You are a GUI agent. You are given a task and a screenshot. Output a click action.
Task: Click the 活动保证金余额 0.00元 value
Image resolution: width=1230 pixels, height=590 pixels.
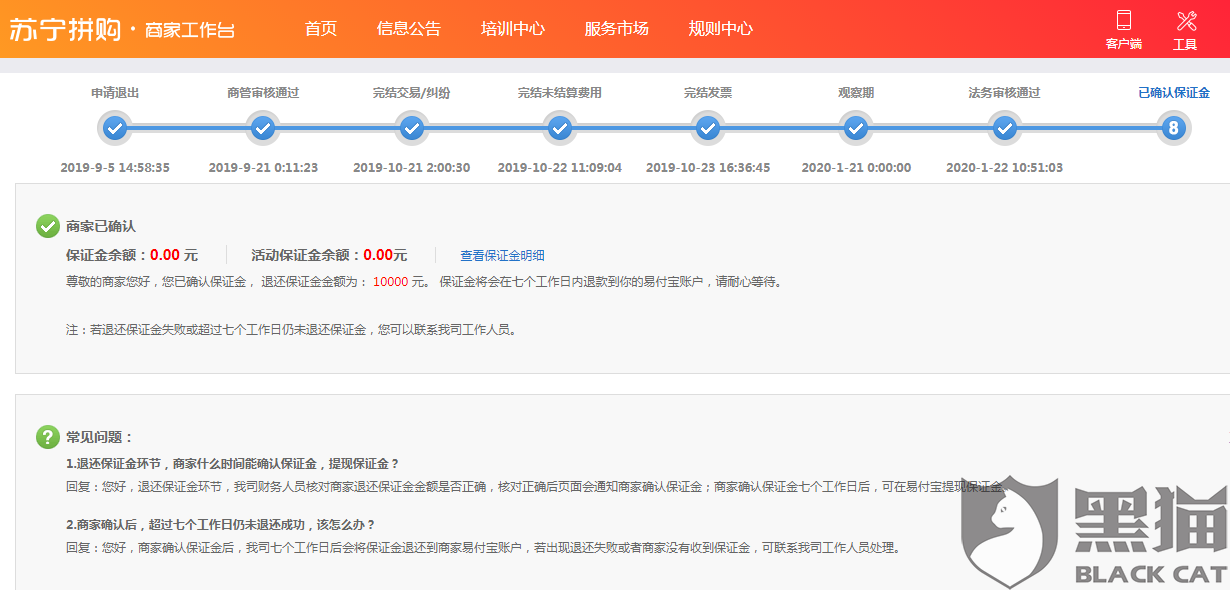pos(385,255)
